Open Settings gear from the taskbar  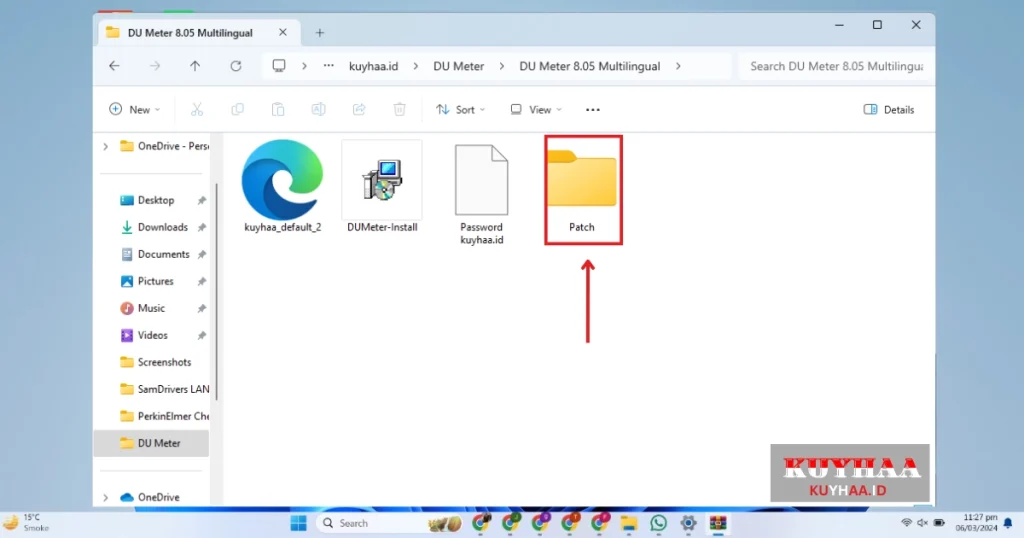688,523
